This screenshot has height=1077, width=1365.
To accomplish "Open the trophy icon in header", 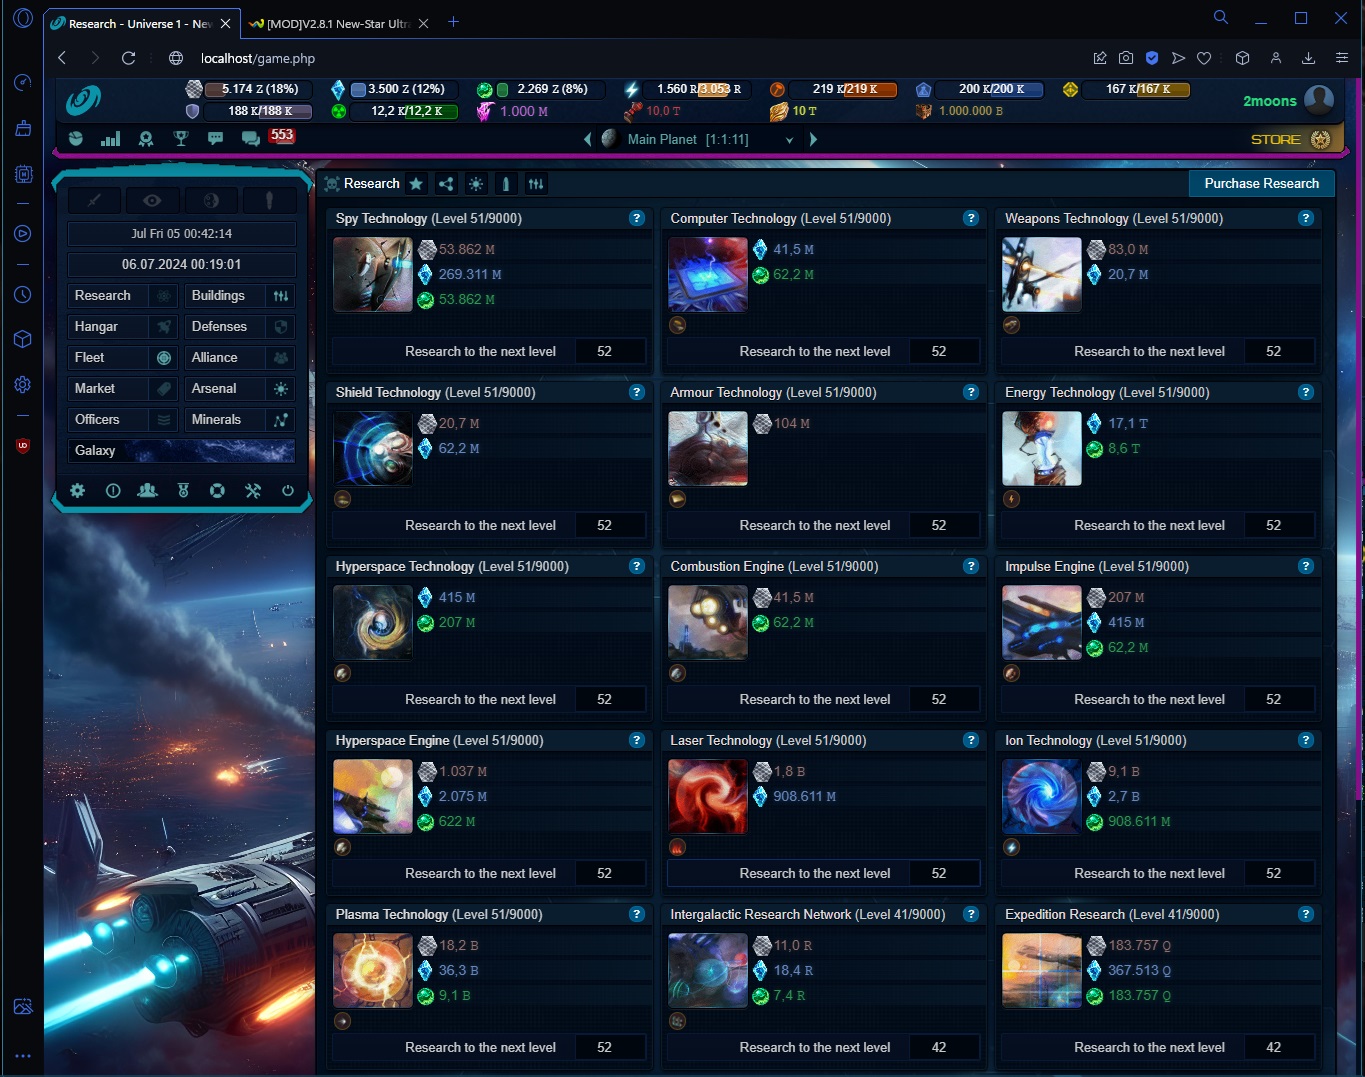I will 181,138.
